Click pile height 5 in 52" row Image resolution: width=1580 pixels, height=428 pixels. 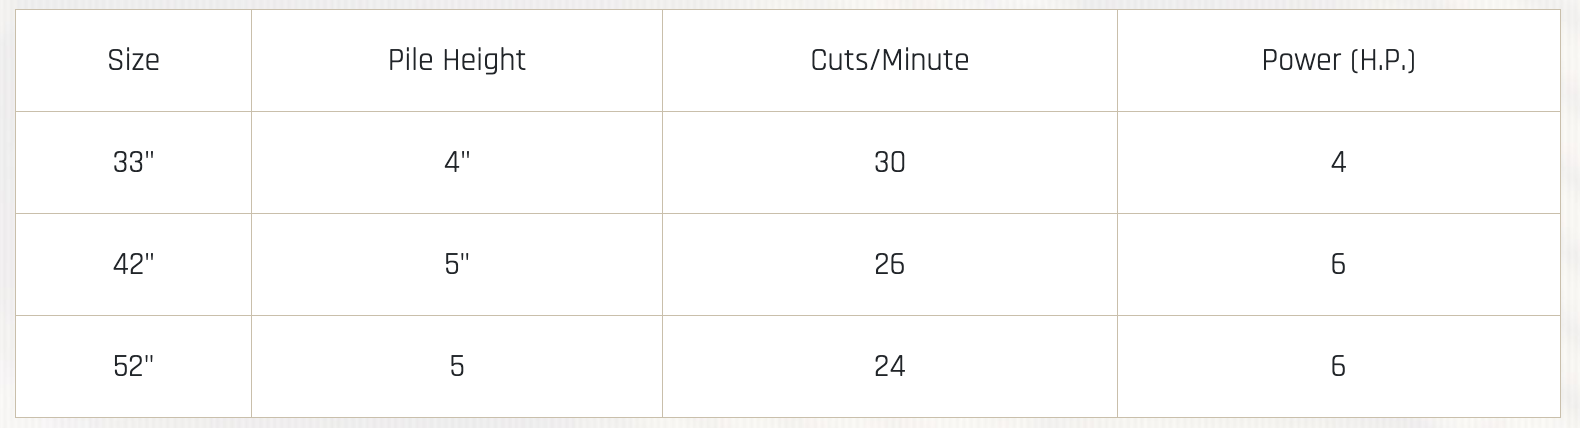tap(457, 366)
